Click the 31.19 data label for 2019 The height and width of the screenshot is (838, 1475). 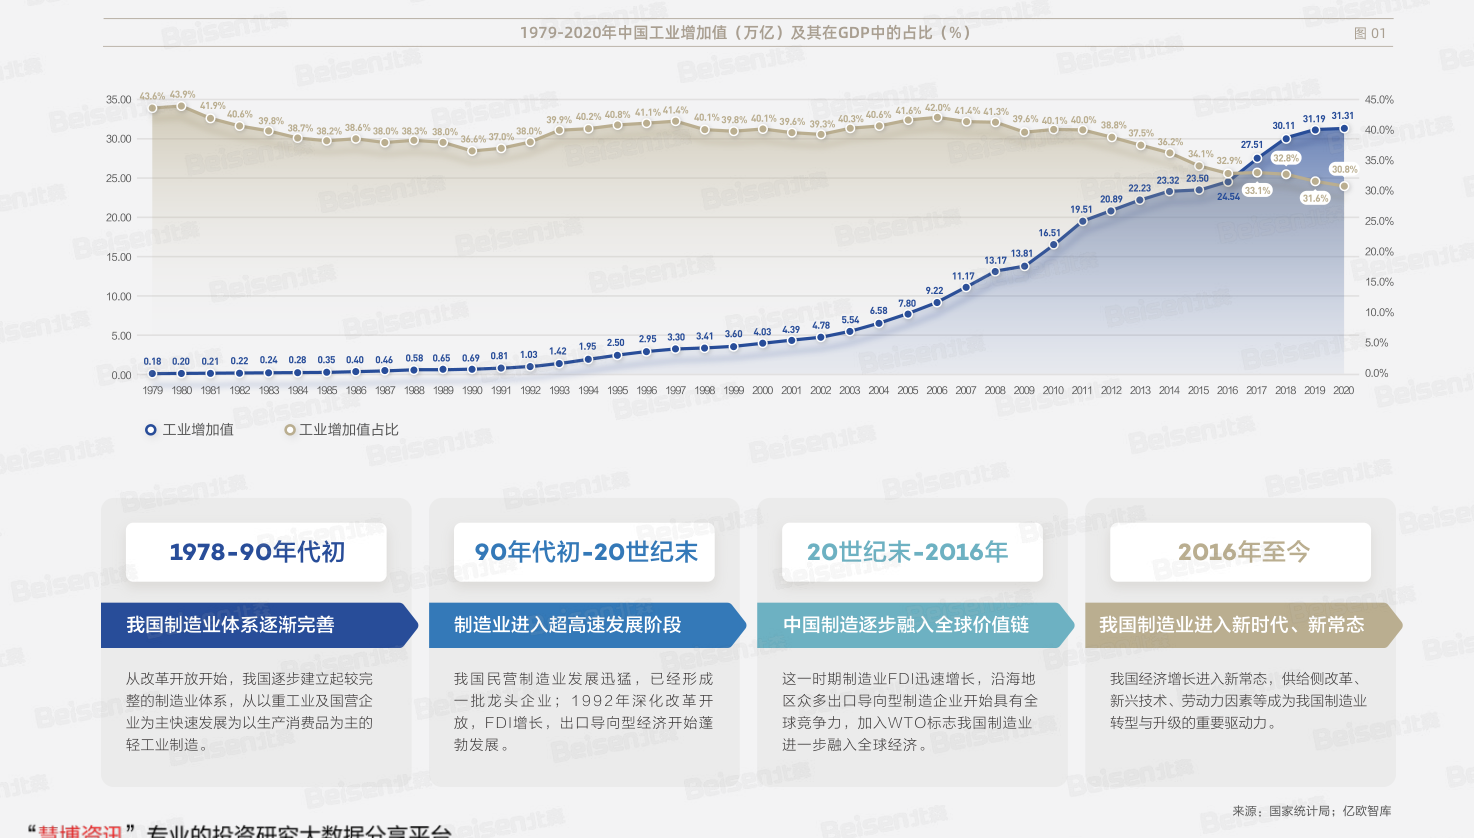point(1314,119)
